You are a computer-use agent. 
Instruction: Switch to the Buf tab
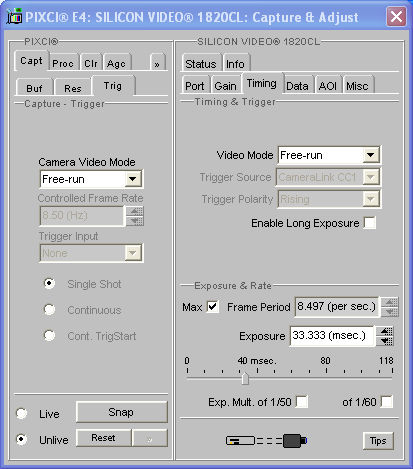point(34,88)
